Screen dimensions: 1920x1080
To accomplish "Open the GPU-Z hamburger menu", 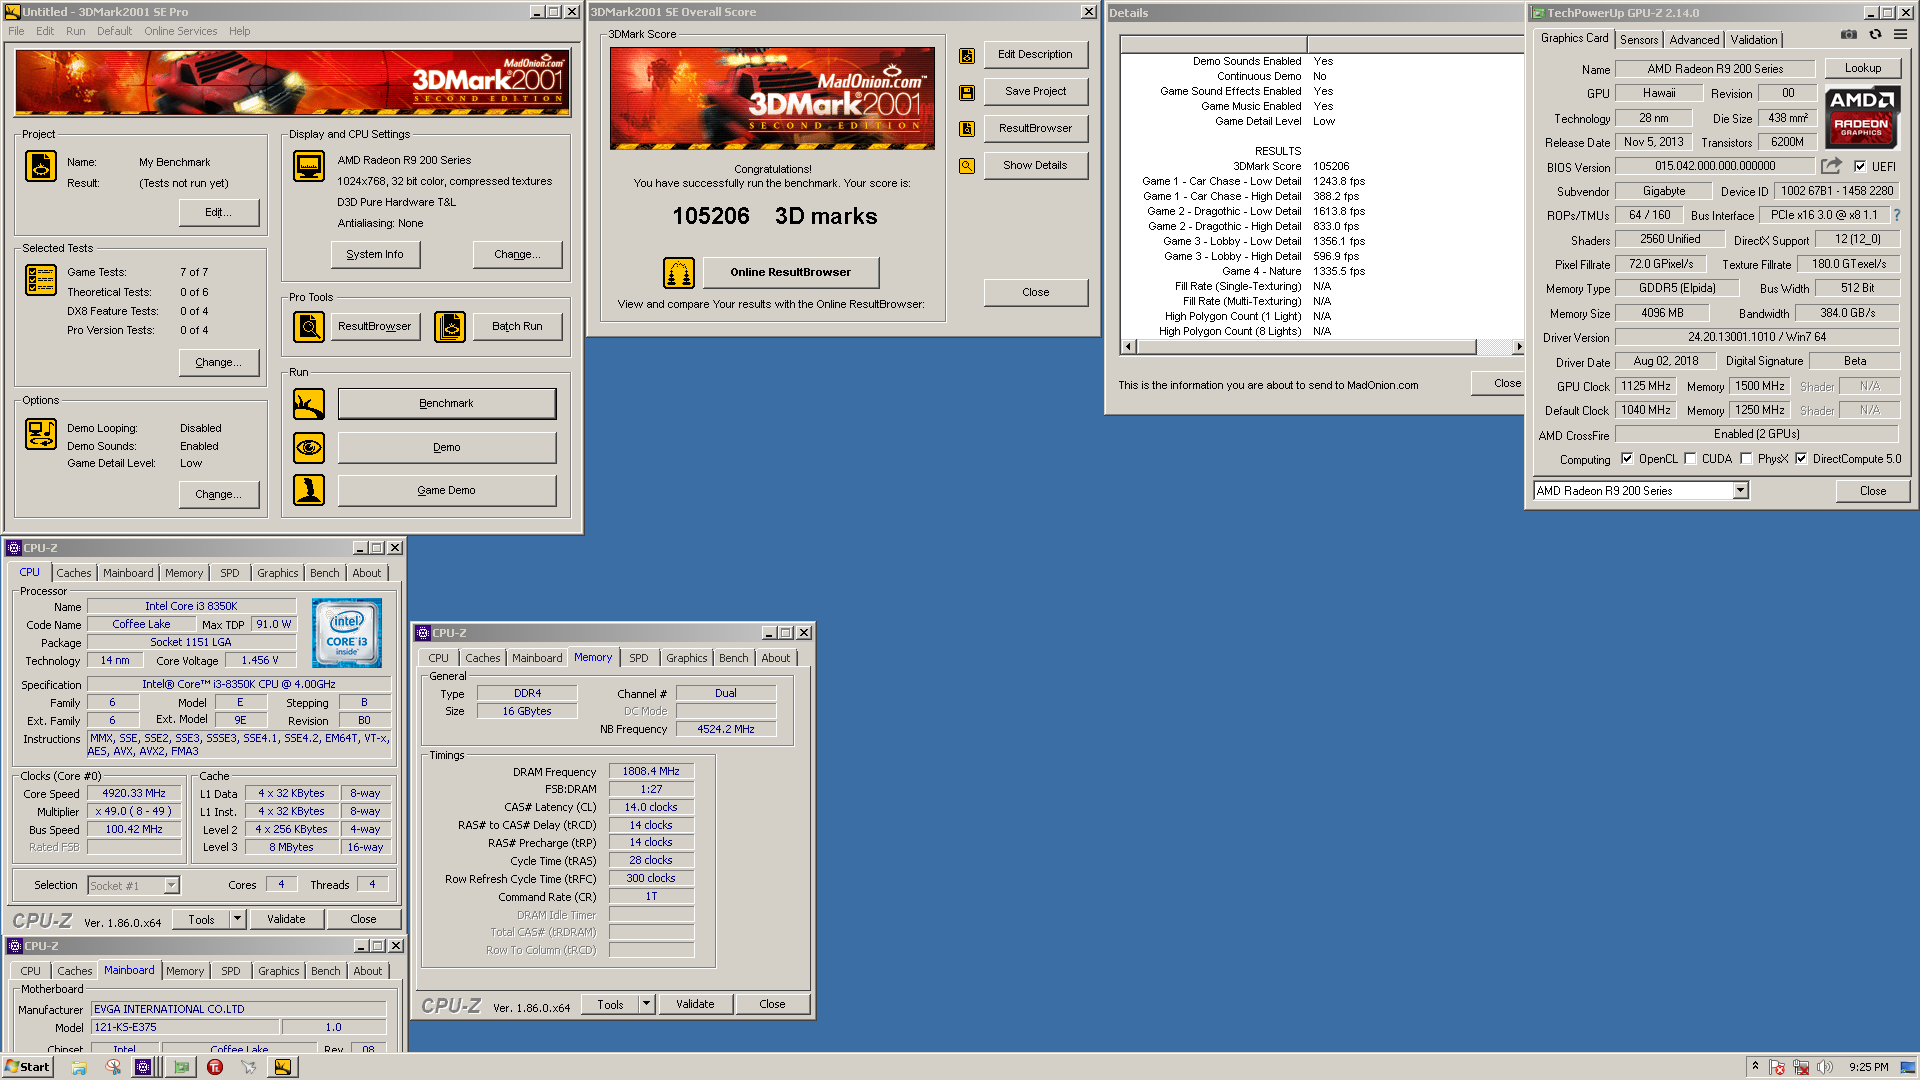I will pyautogui.click(x=1900, y=35).
